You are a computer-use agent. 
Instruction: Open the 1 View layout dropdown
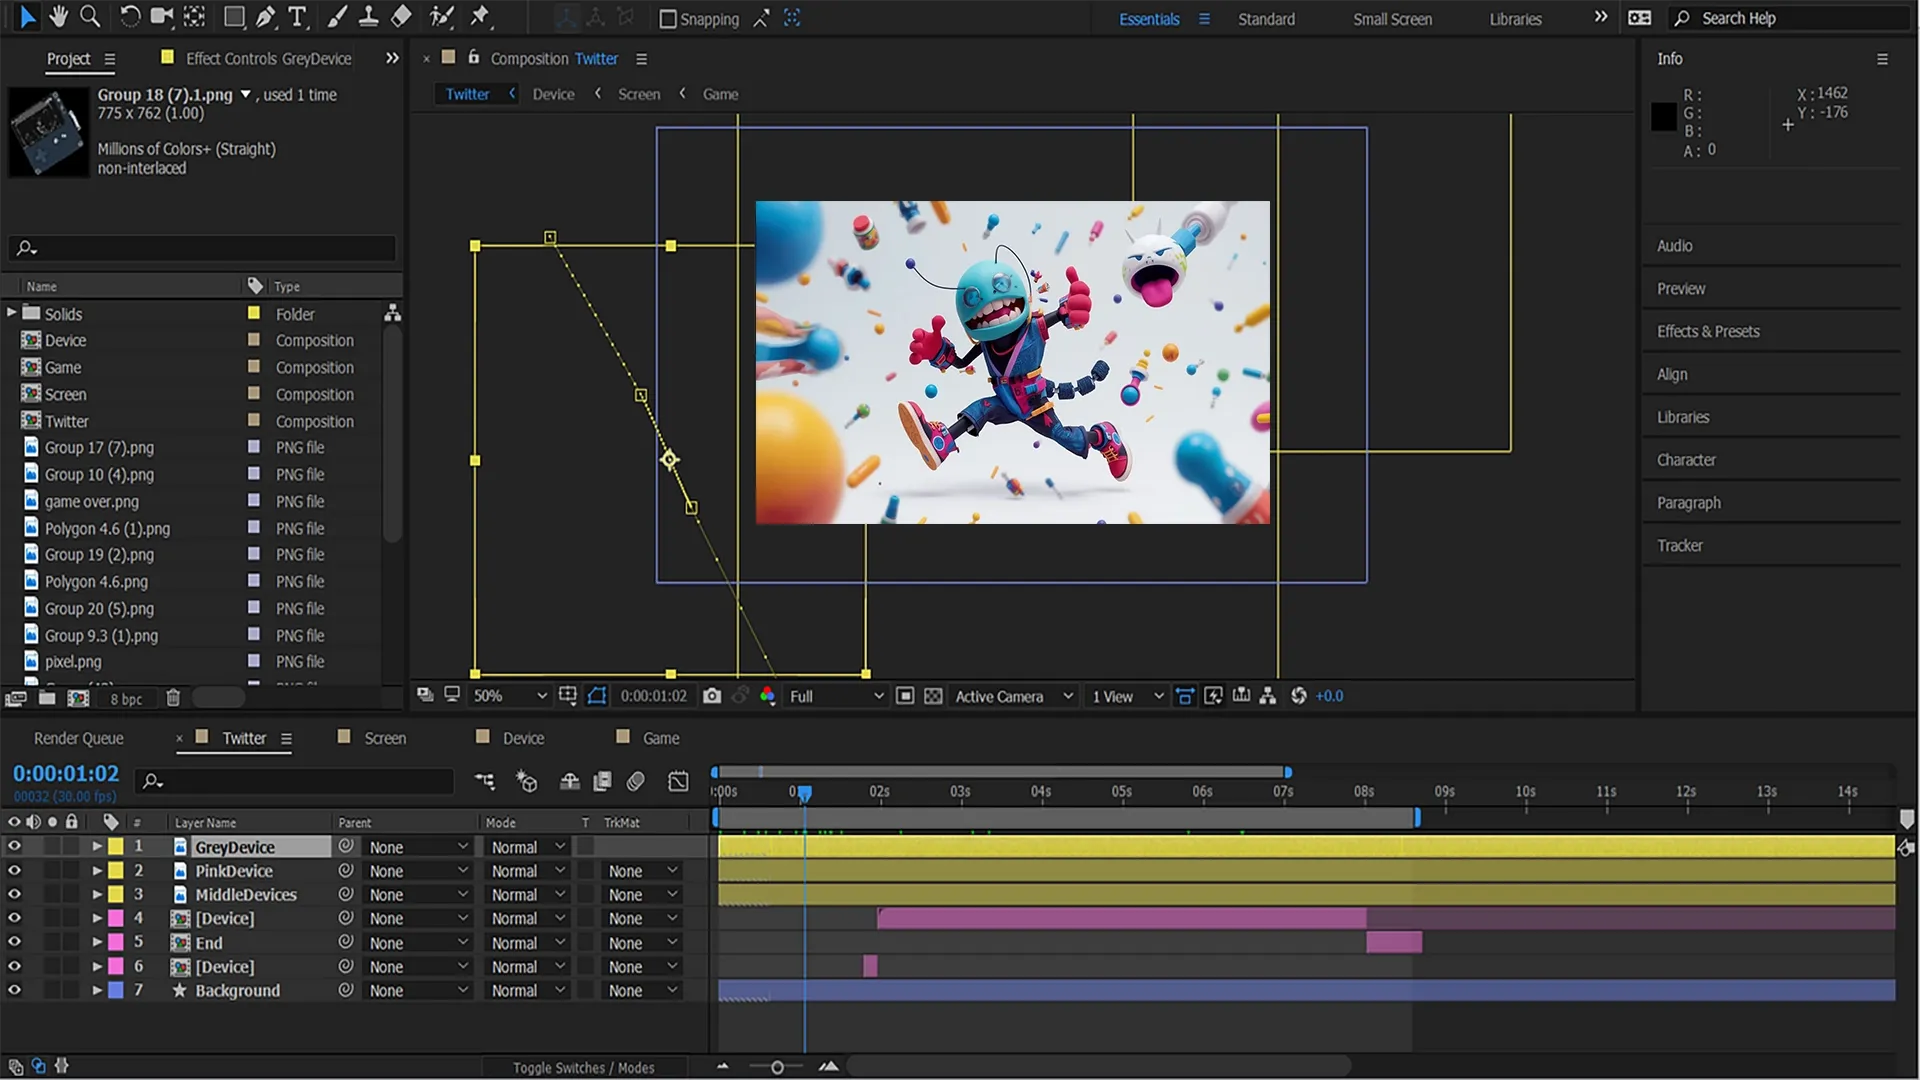[x=1128, y=696]
